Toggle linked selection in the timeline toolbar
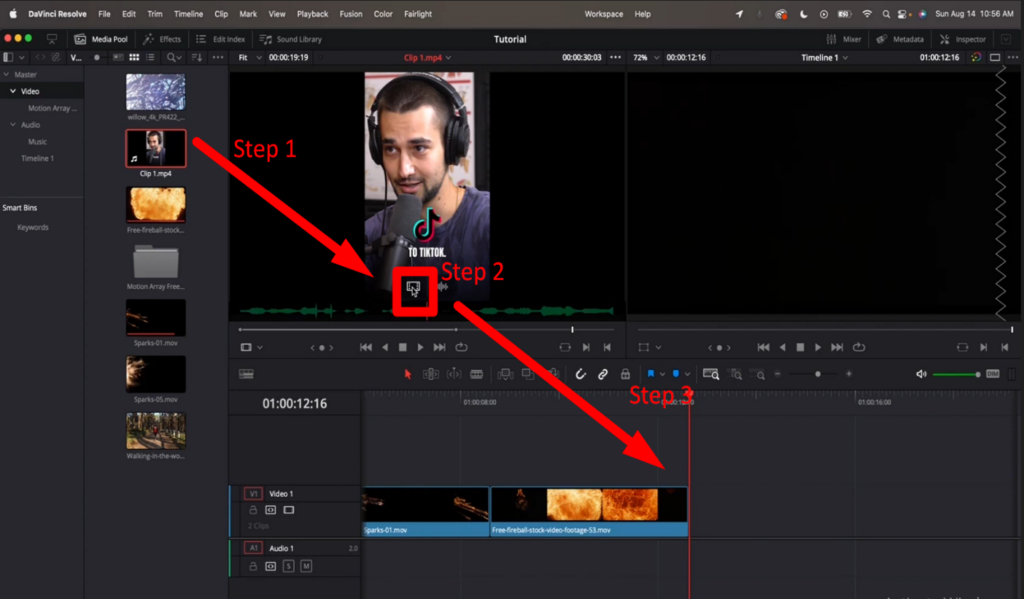 [x=601, y=373]
